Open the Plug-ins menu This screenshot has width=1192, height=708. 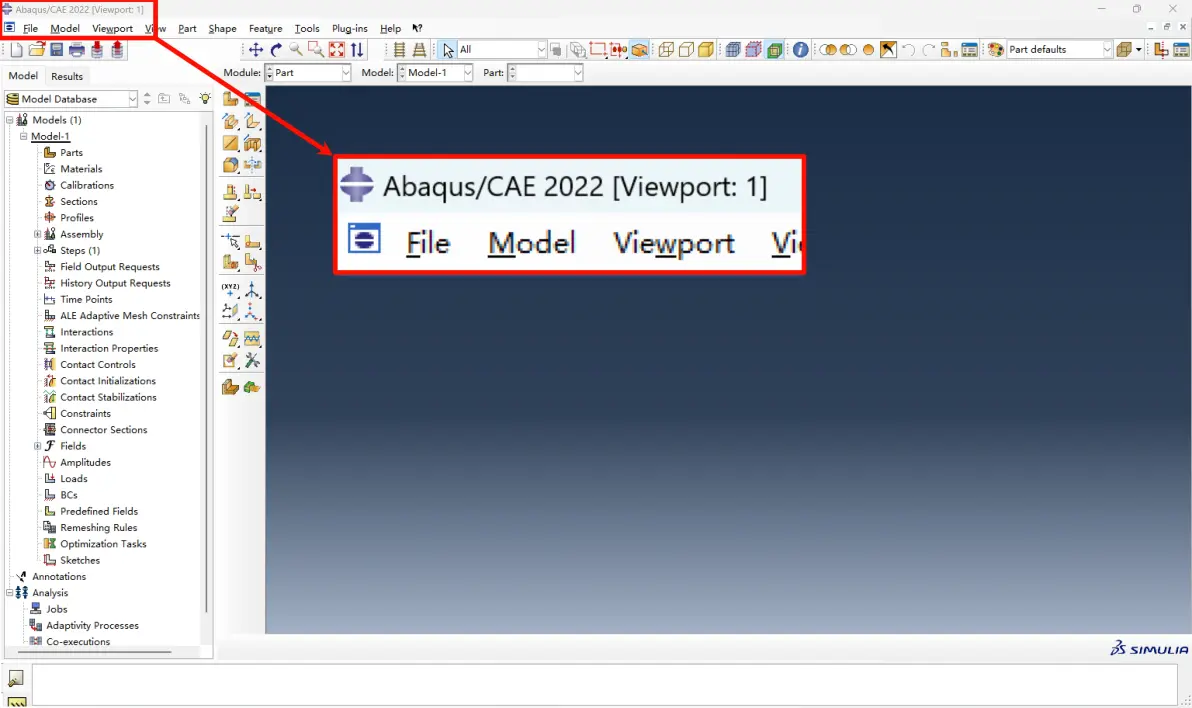pos(350,29)
